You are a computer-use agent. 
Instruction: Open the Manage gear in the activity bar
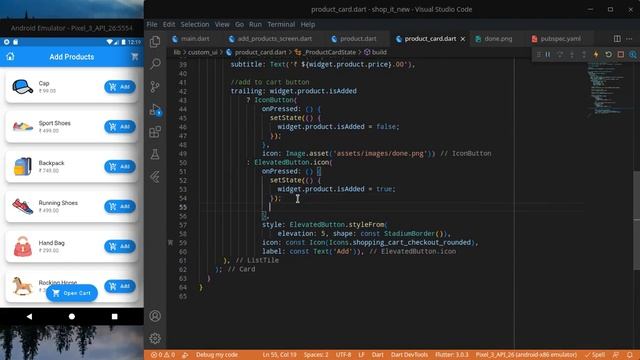[155, 338]
